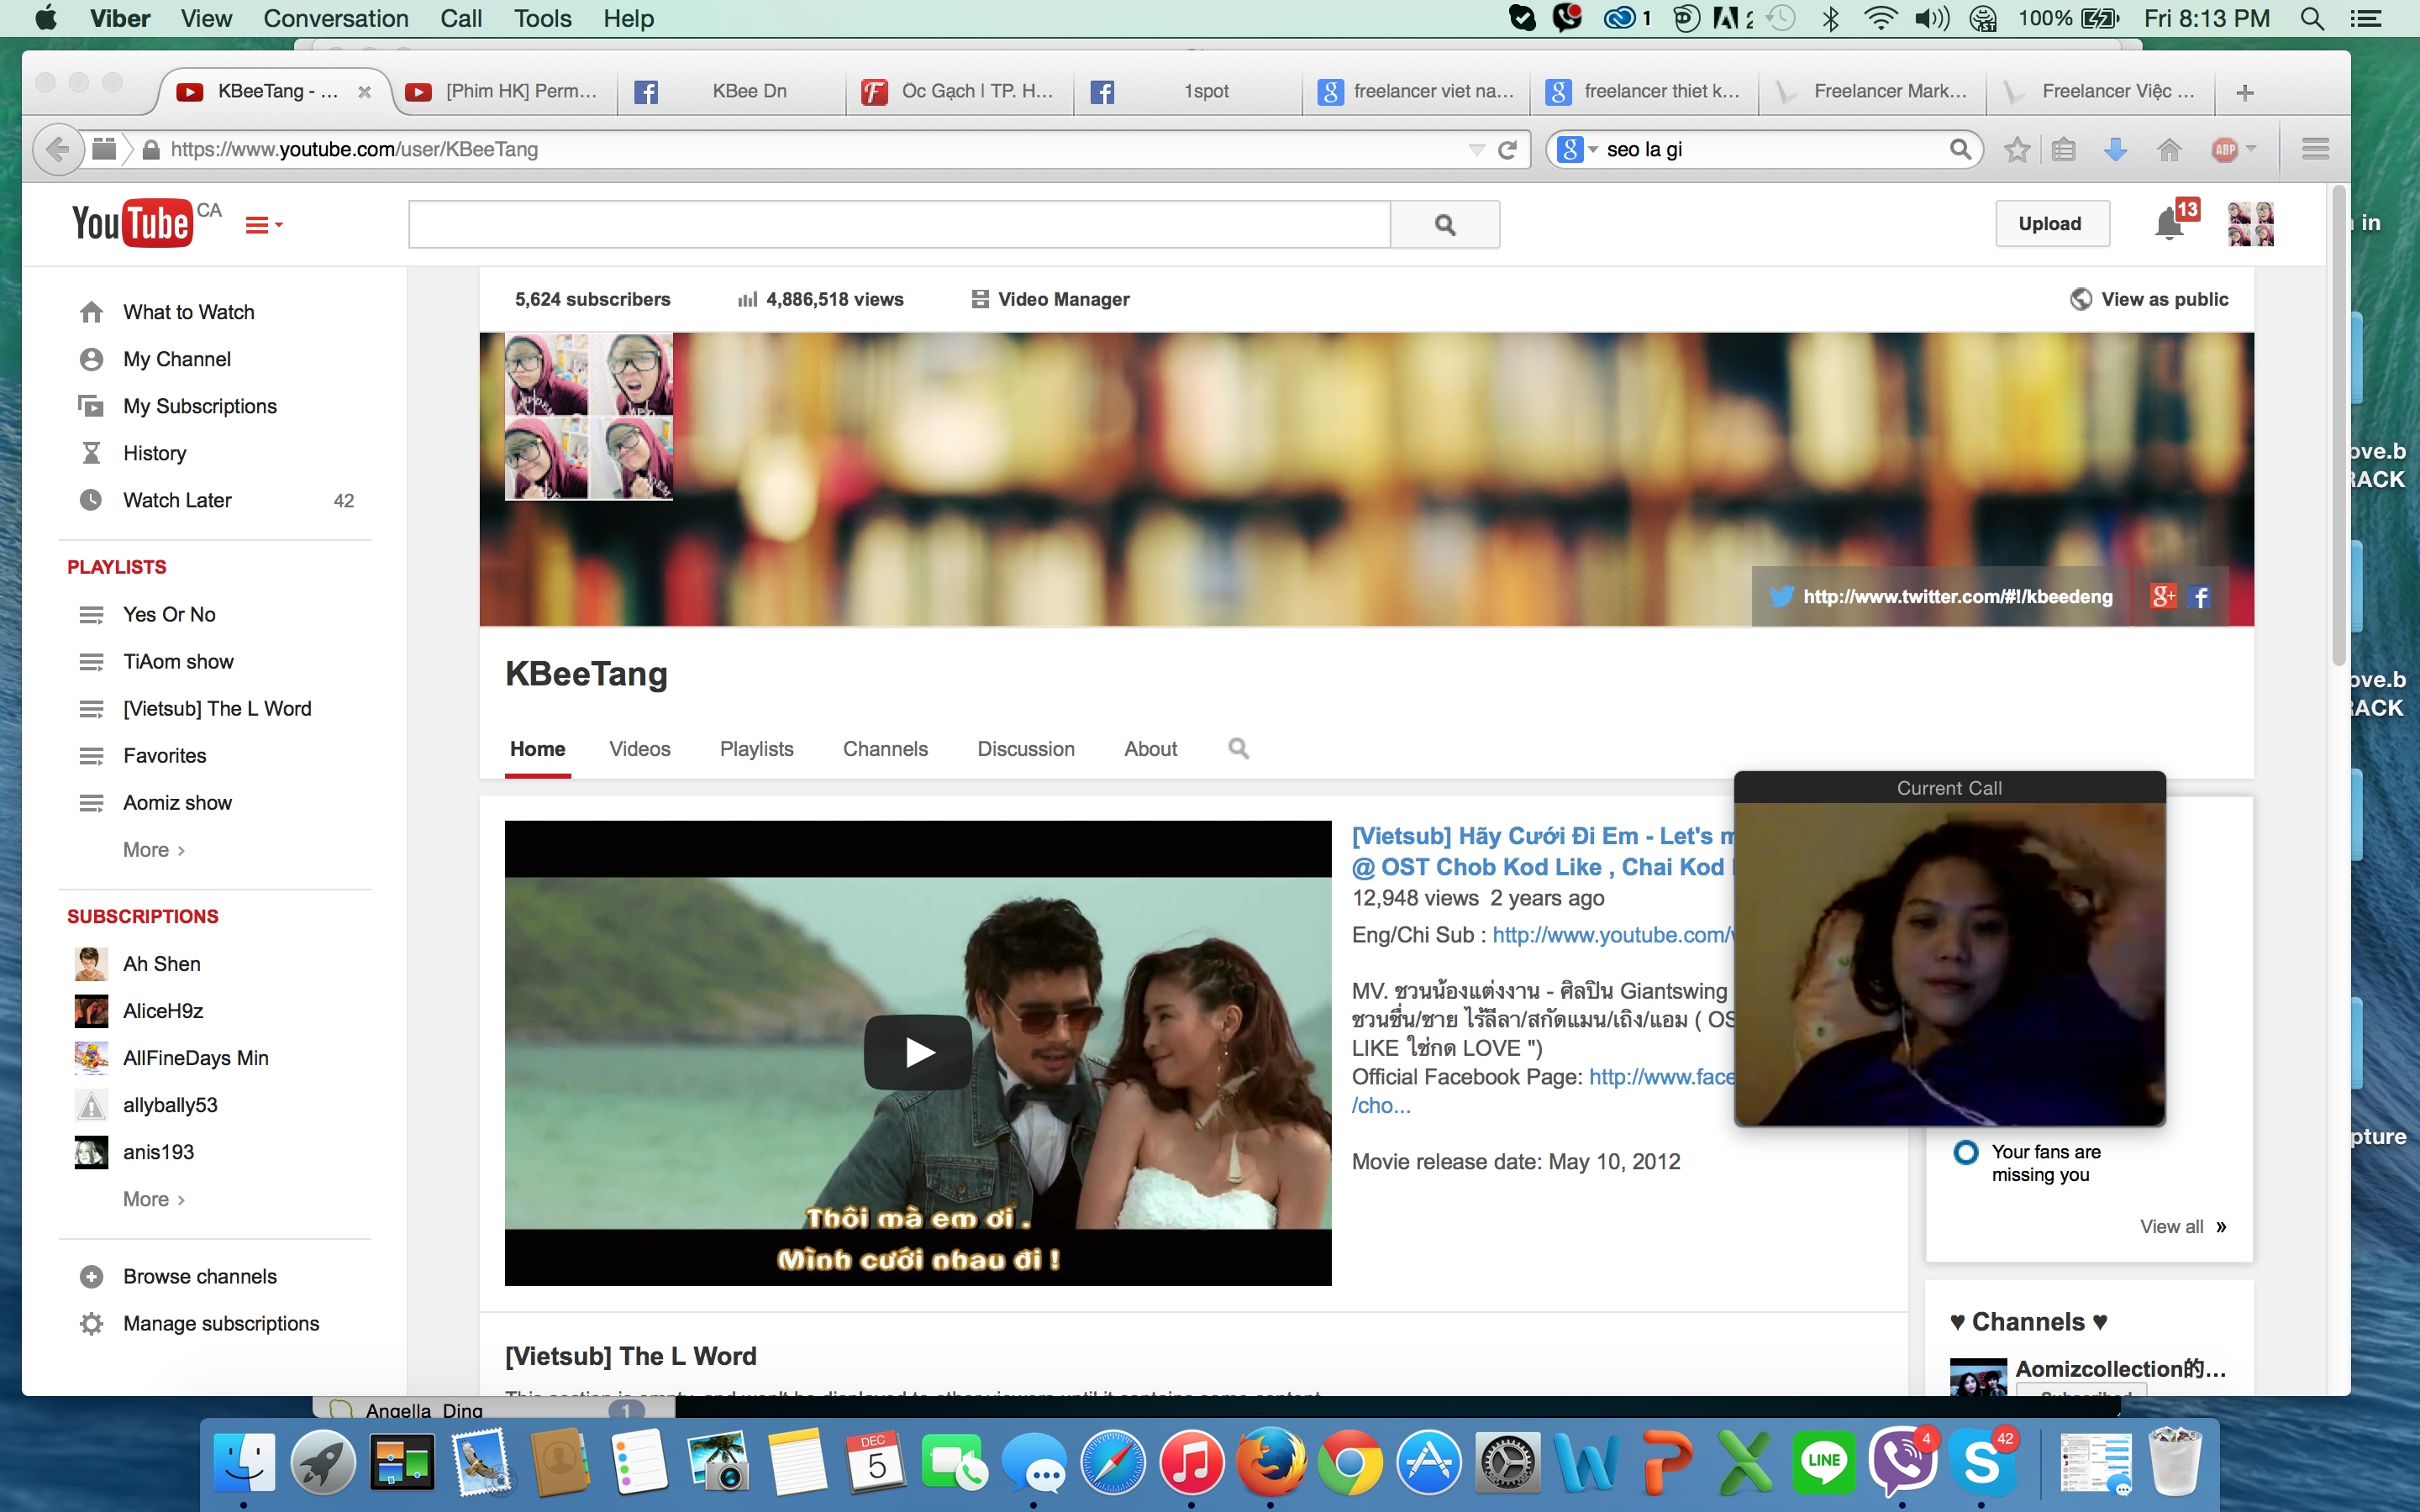Open [Vietsub] The L Word playlist
The image size is (2420, 1512).
[217, 708]
